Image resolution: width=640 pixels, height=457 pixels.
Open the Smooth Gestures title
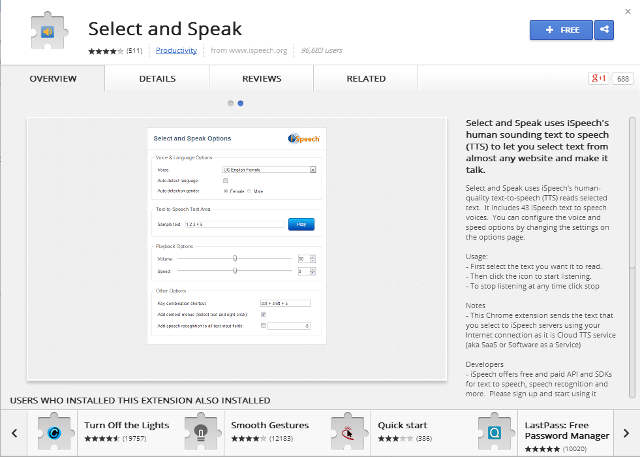(x=270, y=425)
